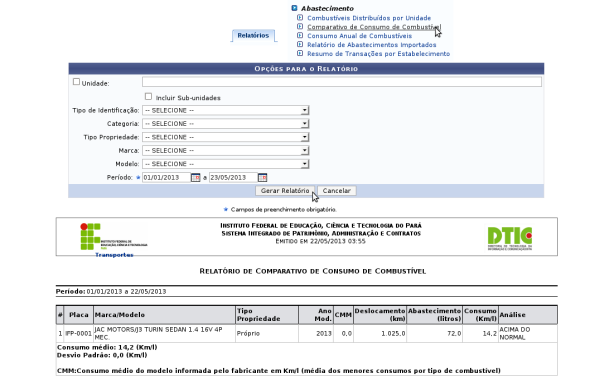The height and width of the screenshot is (384, 596).
Task: Focus the Unidade text field
Action: [x=342, y=82]
